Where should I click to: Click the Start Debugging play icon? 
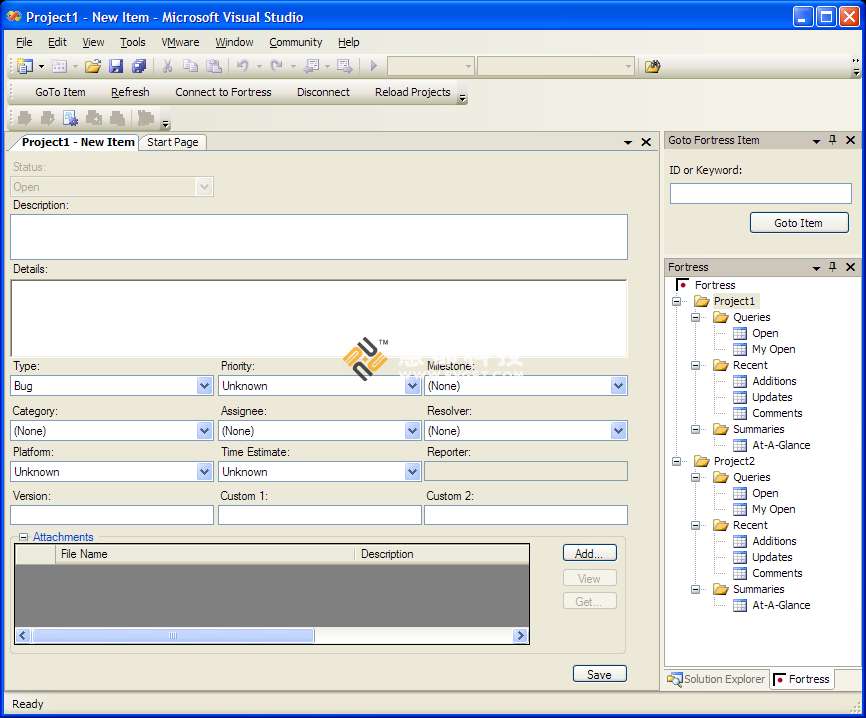374,66
